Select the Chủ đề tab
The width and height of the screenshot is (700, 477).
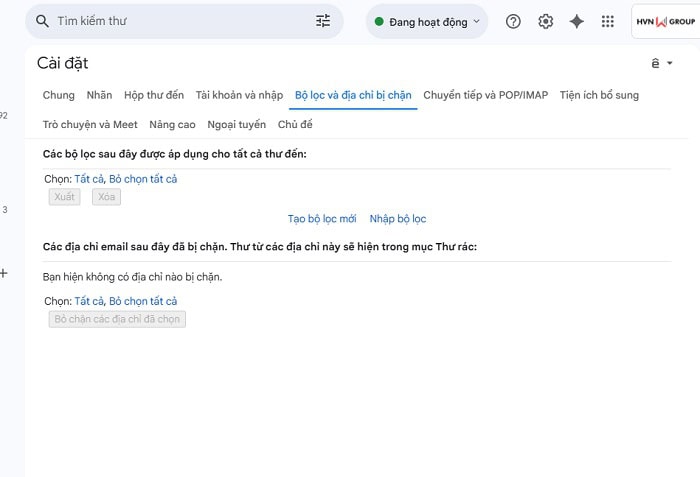[295, 124]
